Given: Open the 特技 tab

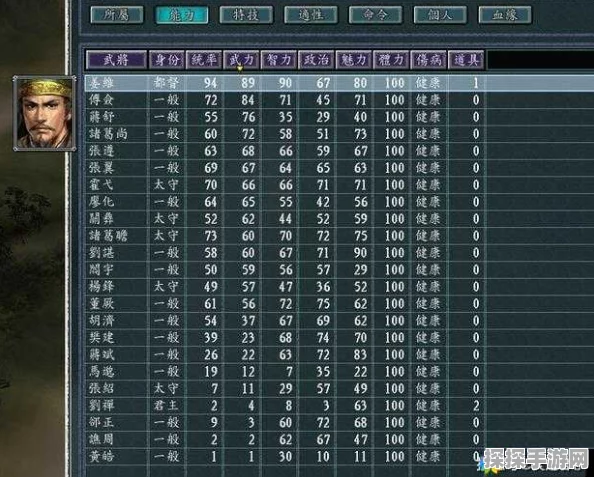Looking at the screenshot, I should pos(246,15).
